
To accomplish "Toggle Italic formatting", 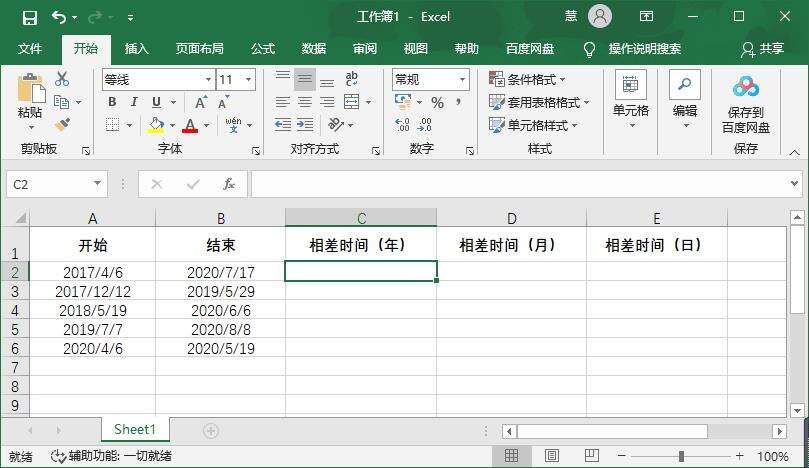I will 134,102.
